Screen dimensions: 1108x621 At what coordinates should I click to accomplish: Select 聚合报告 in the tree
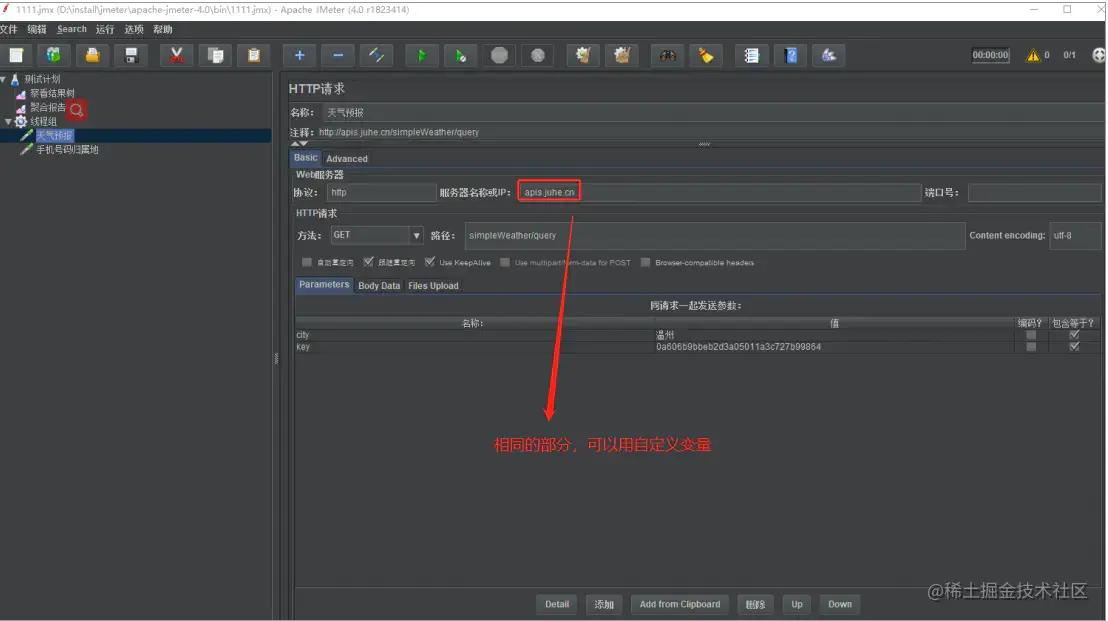47,107
